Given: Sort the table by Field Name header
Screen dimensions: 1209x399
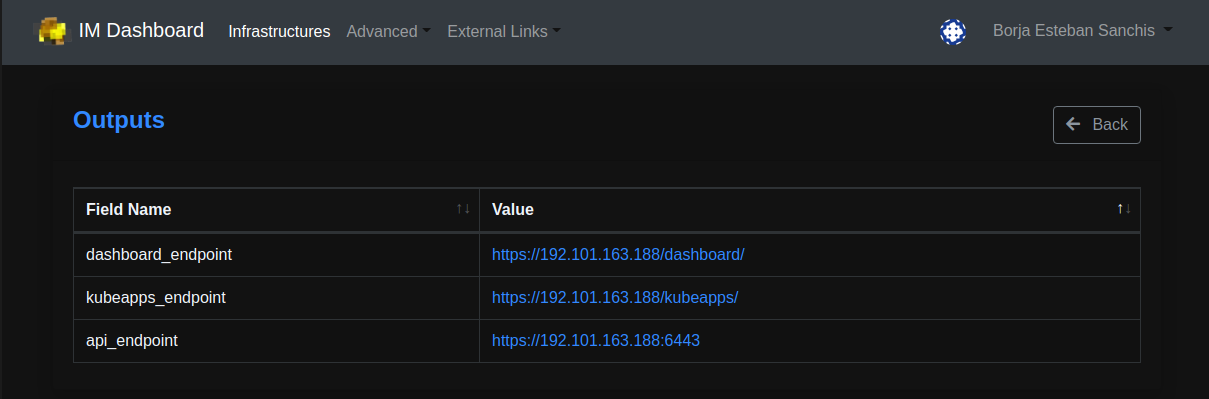Looking at the screenshot, I should point(276,210).
